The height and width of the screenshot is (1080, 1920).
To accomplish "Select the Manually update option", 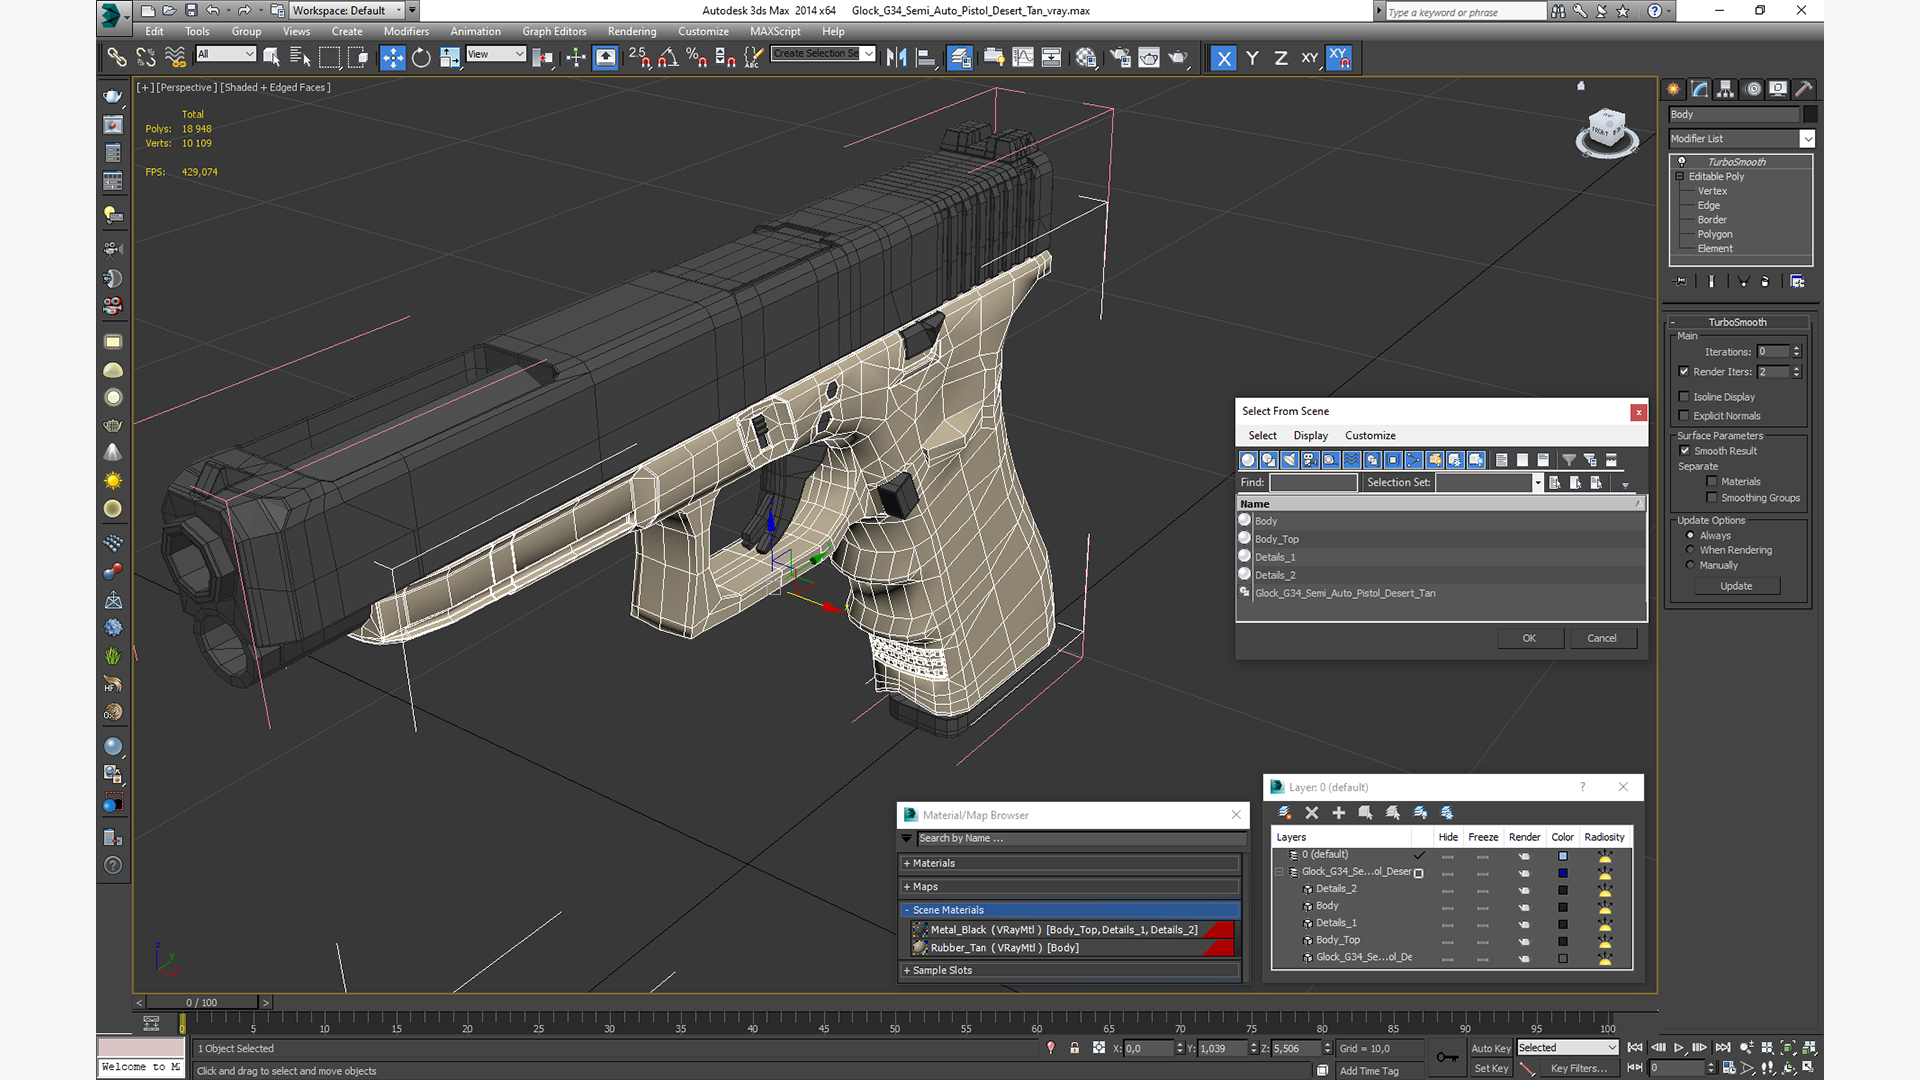I will 1691,565.
